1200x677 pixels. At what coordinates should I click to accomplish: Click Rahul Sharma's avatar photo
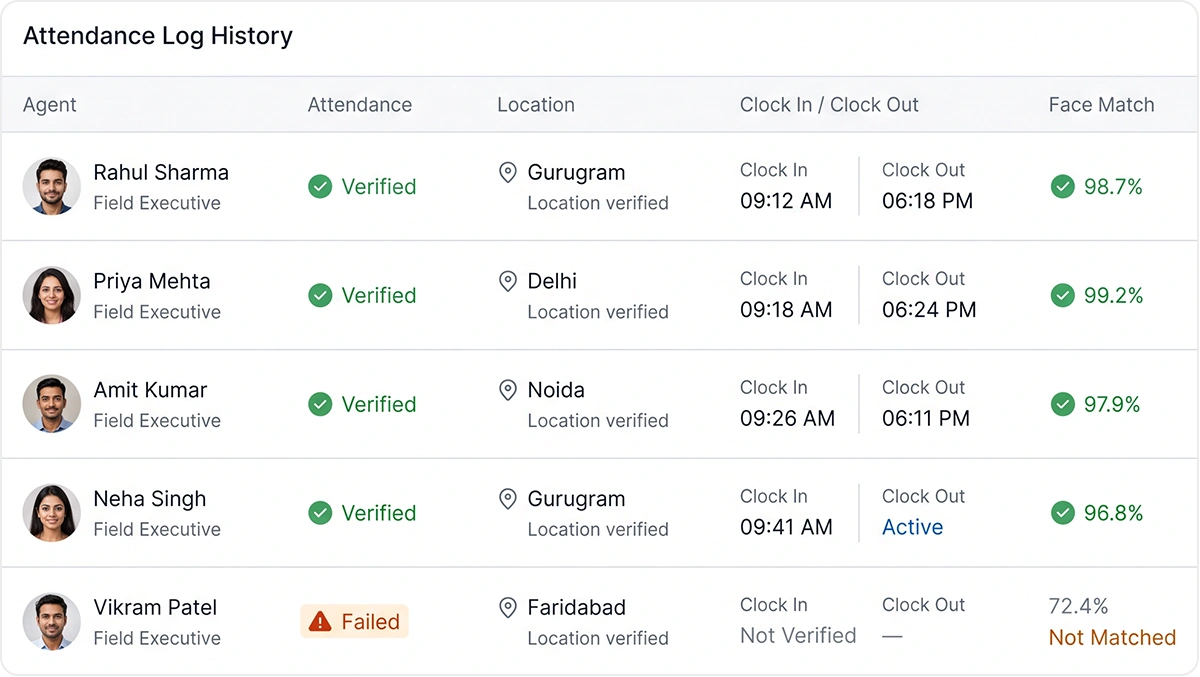point(52,186)
